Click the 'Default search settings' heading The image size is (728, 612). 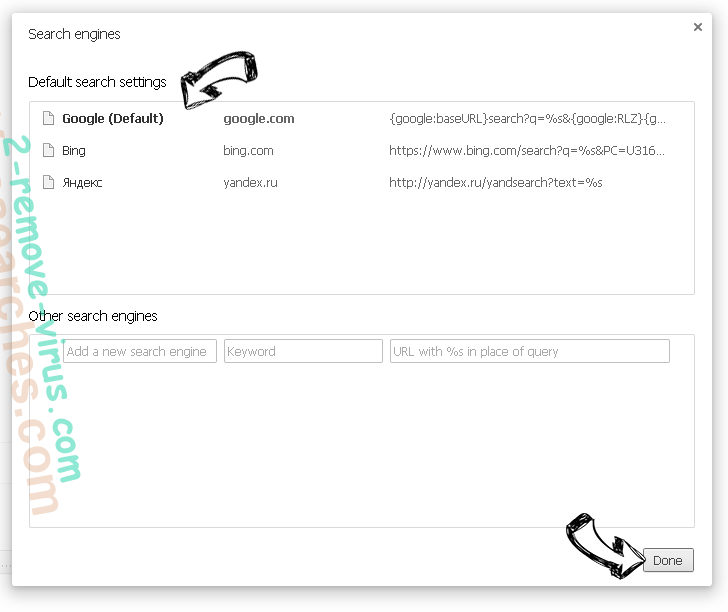click(97, 82)
